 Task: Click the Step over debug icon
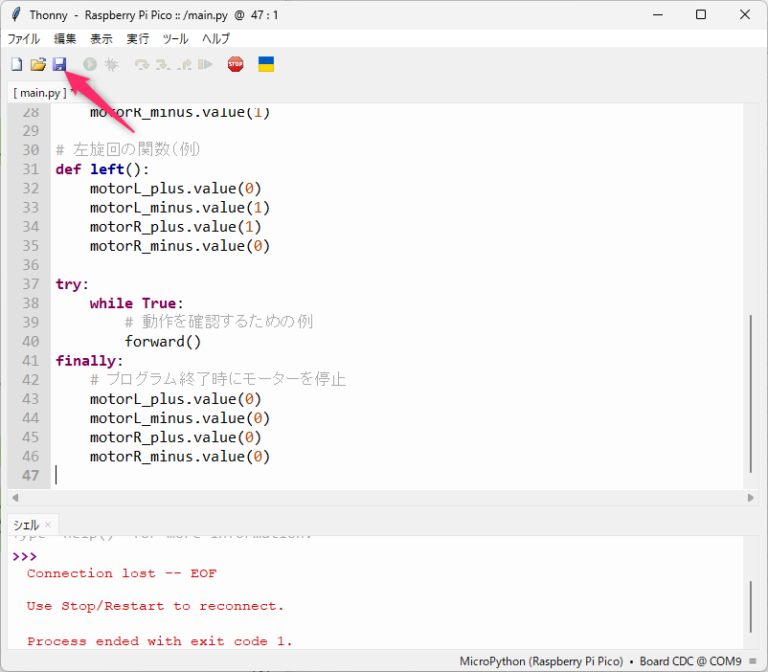141,65
